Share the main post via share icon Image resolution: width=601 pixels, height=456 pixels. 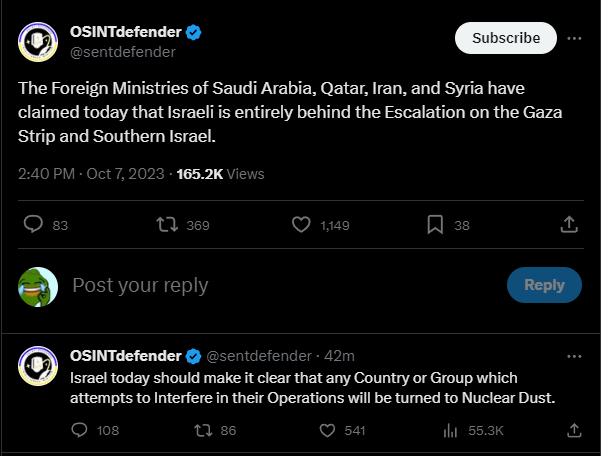click(x=569, y=225)
